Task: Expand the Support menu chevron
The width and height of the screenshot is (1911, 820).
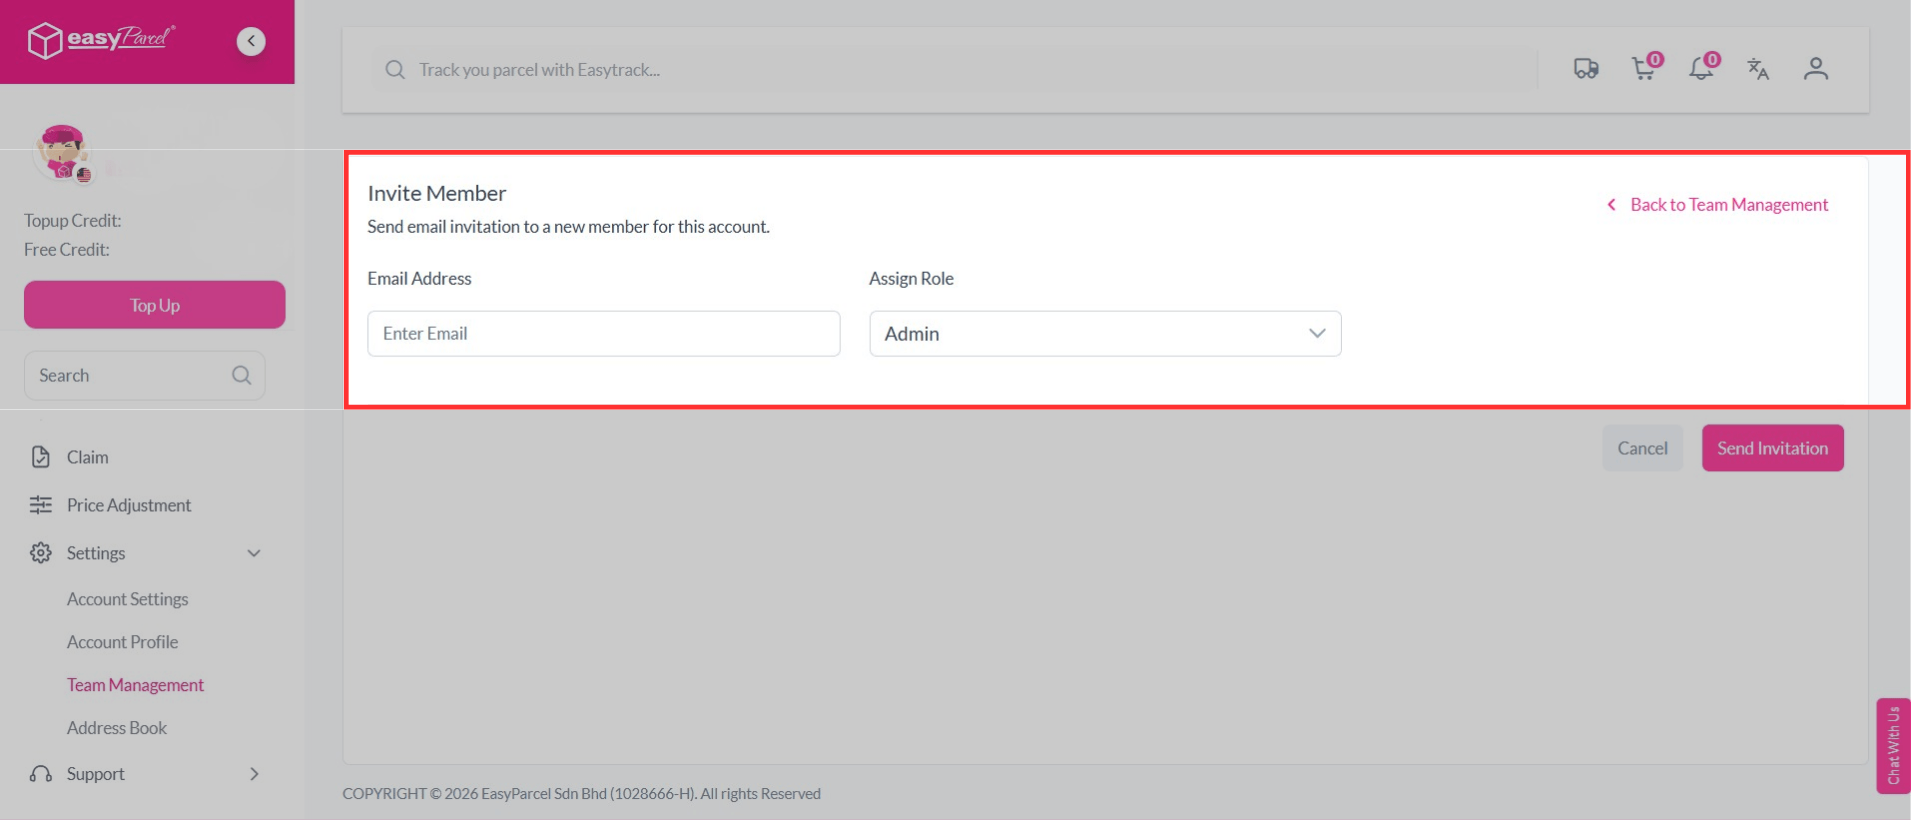Action: tap(254, 774)
